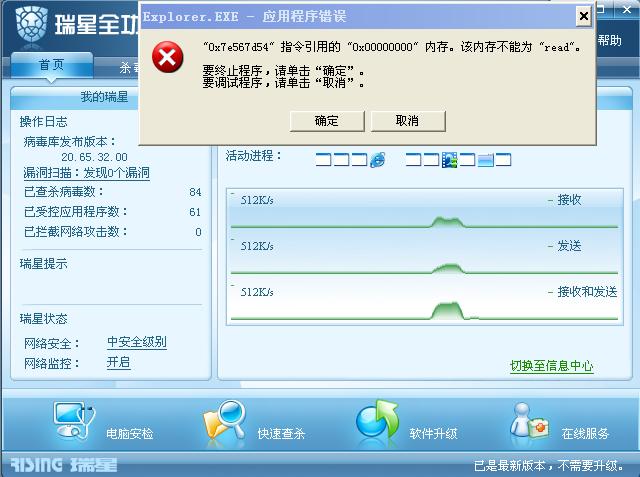
Task: Open the 帮助 menu in Rising window
Action: click(610, 40)
